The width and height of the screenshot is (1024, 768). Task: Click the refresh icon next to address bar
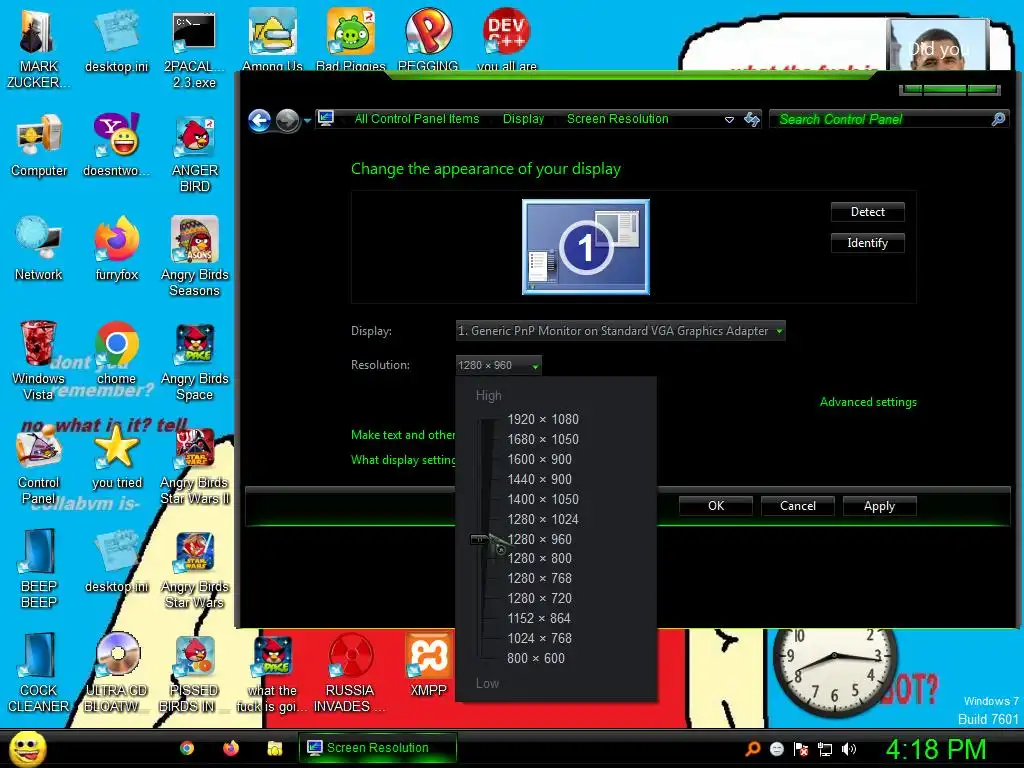(752, 120)
